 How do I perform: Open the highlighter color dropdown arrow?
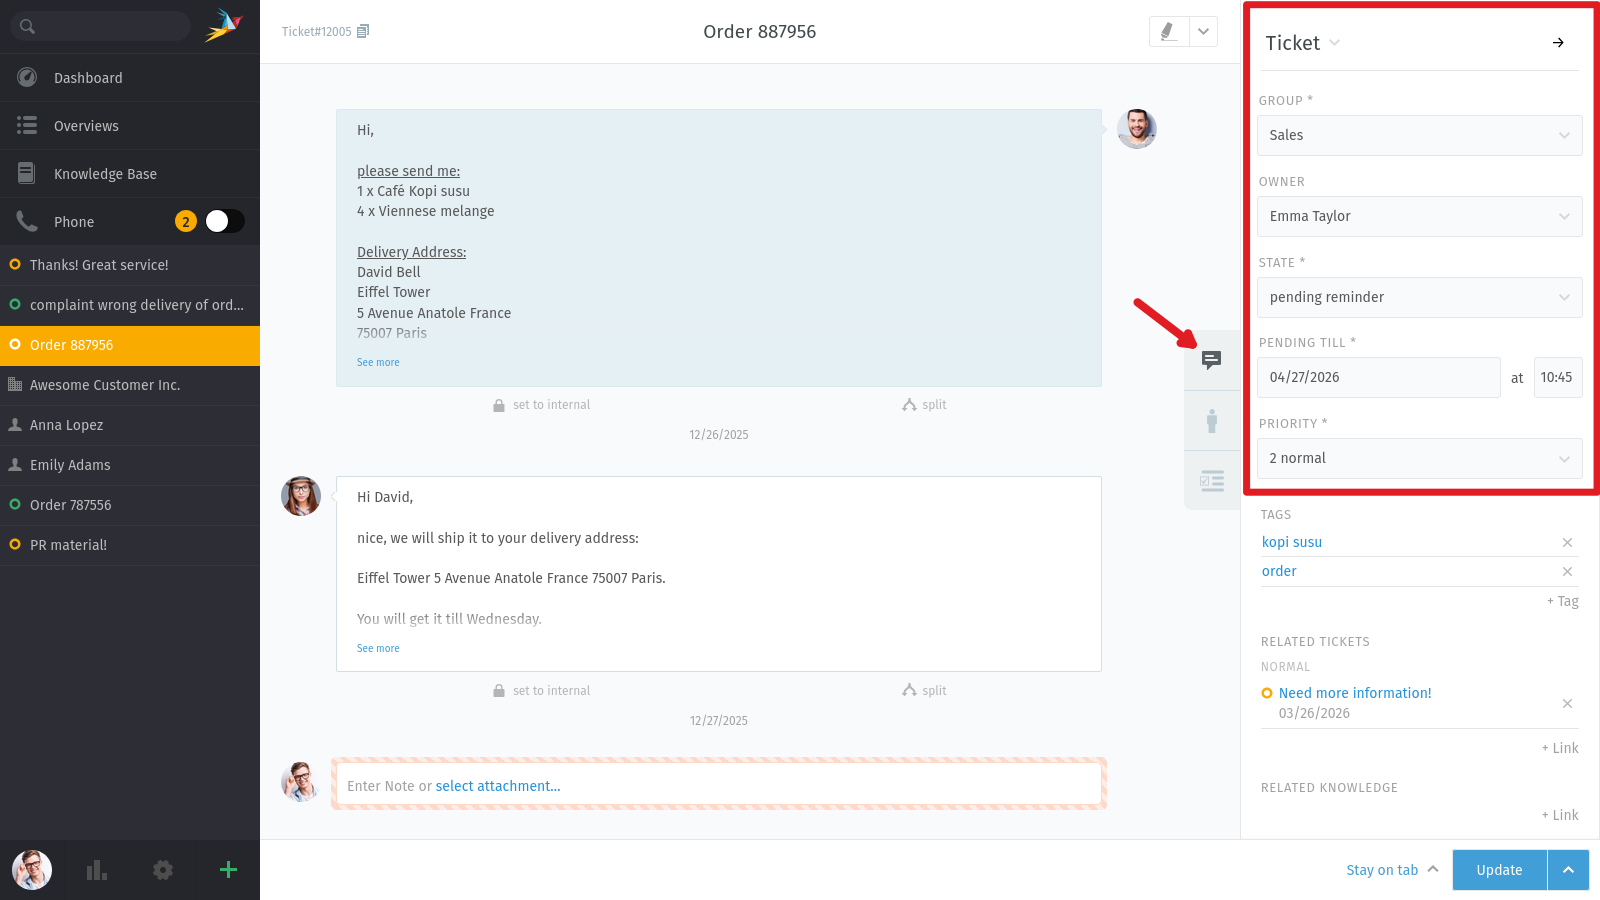(1203, 32)
